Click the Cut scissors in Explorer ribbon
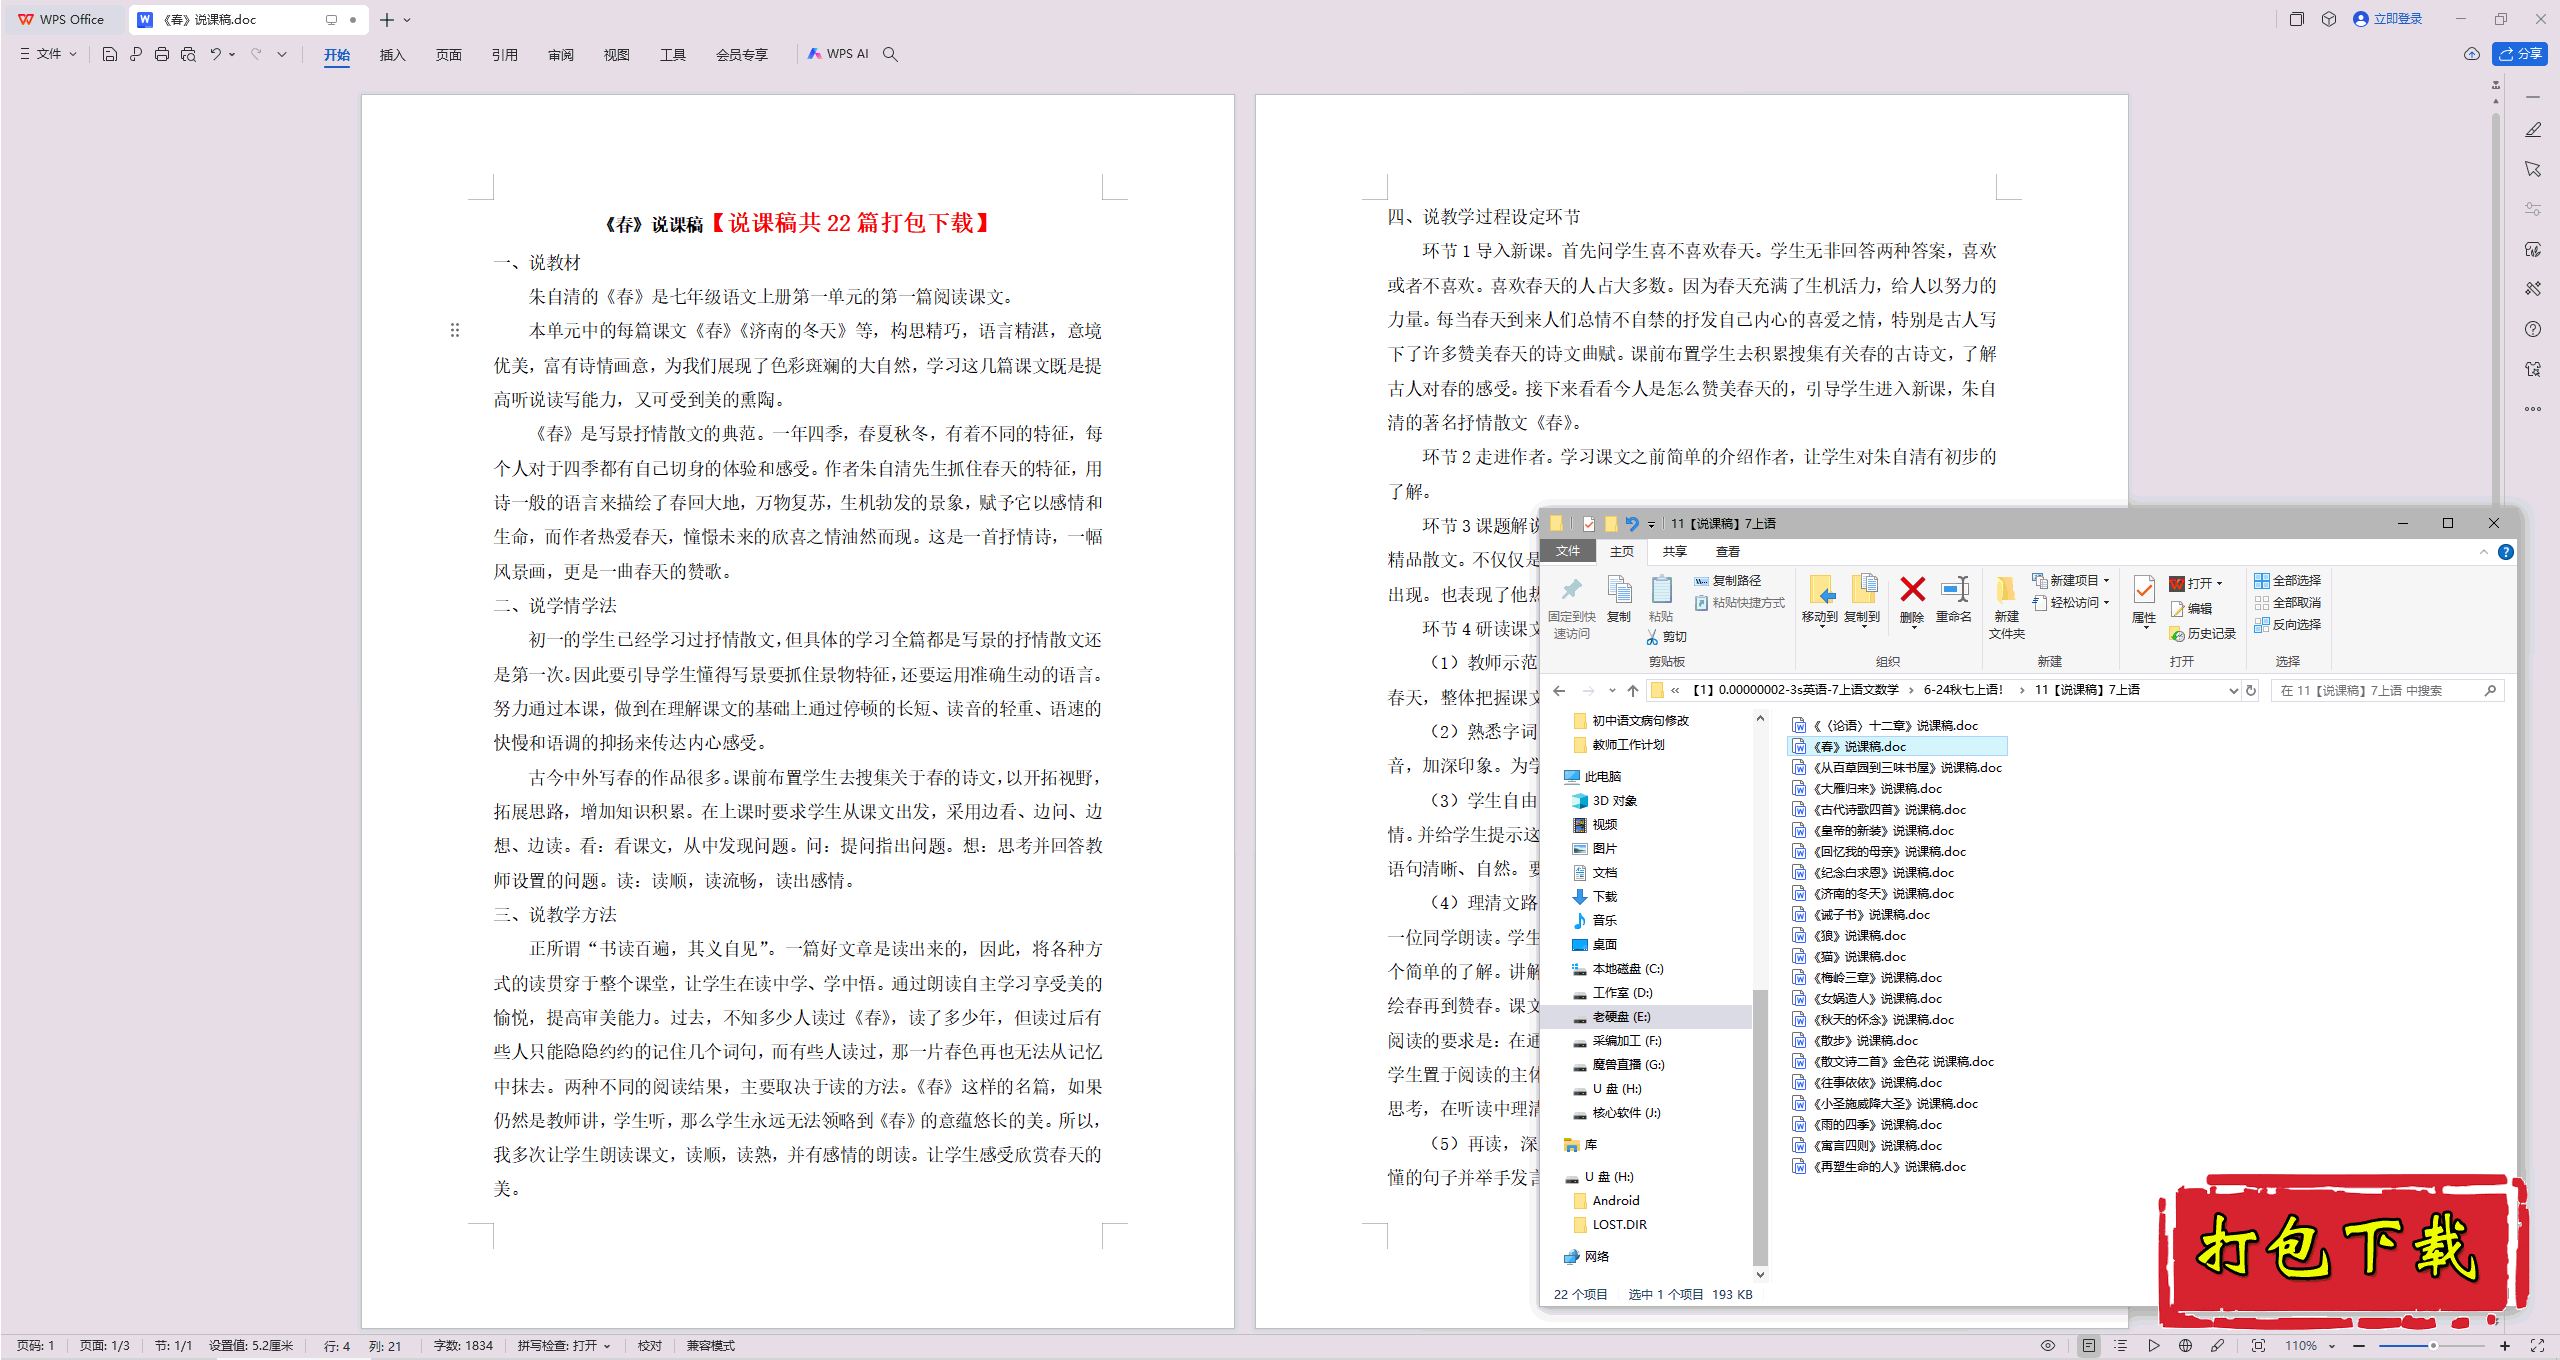Image resolution: width=2560 pixels, height=1360 pixels. point(1666,637)
